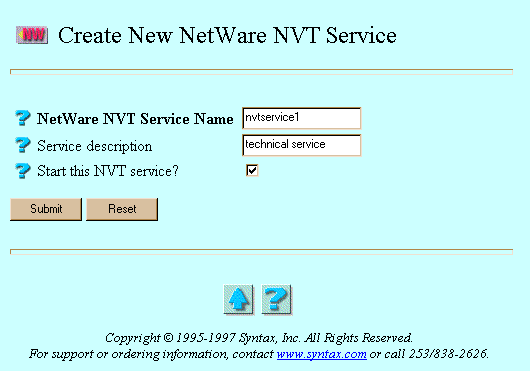Click the Start this NVT service? label
This screenshot has width=530, height=371.
click(108, 171)
